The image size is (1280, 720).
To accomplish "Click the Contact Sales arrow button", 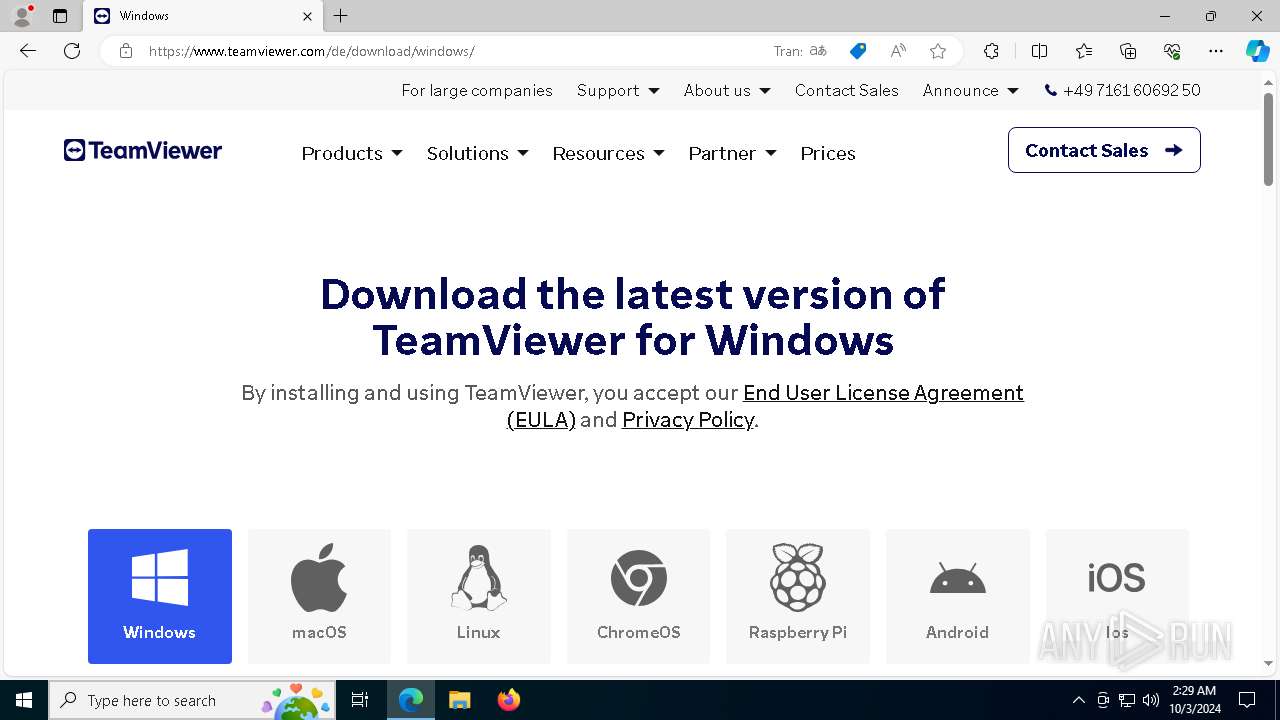I will 1104,150.
